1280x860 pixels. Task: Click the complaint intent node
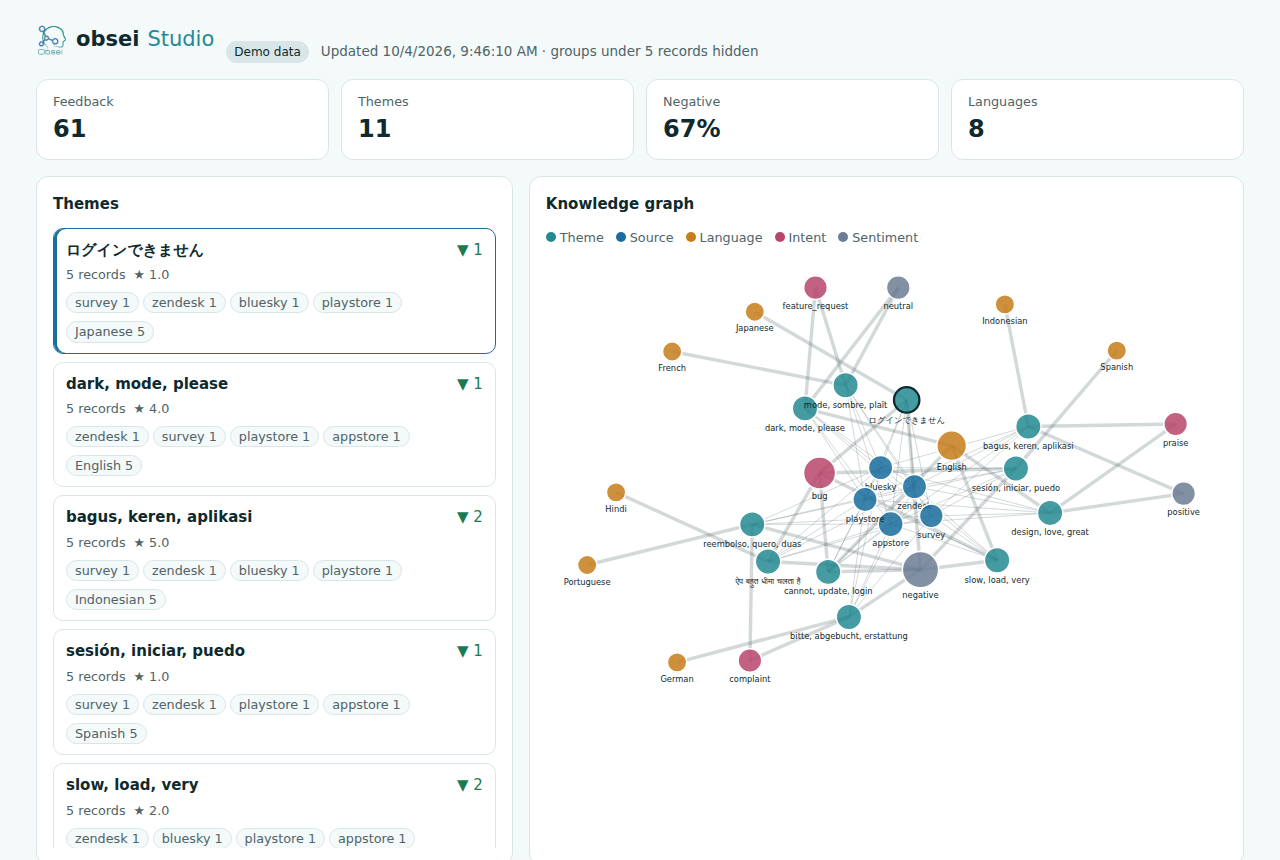(750, 660)
